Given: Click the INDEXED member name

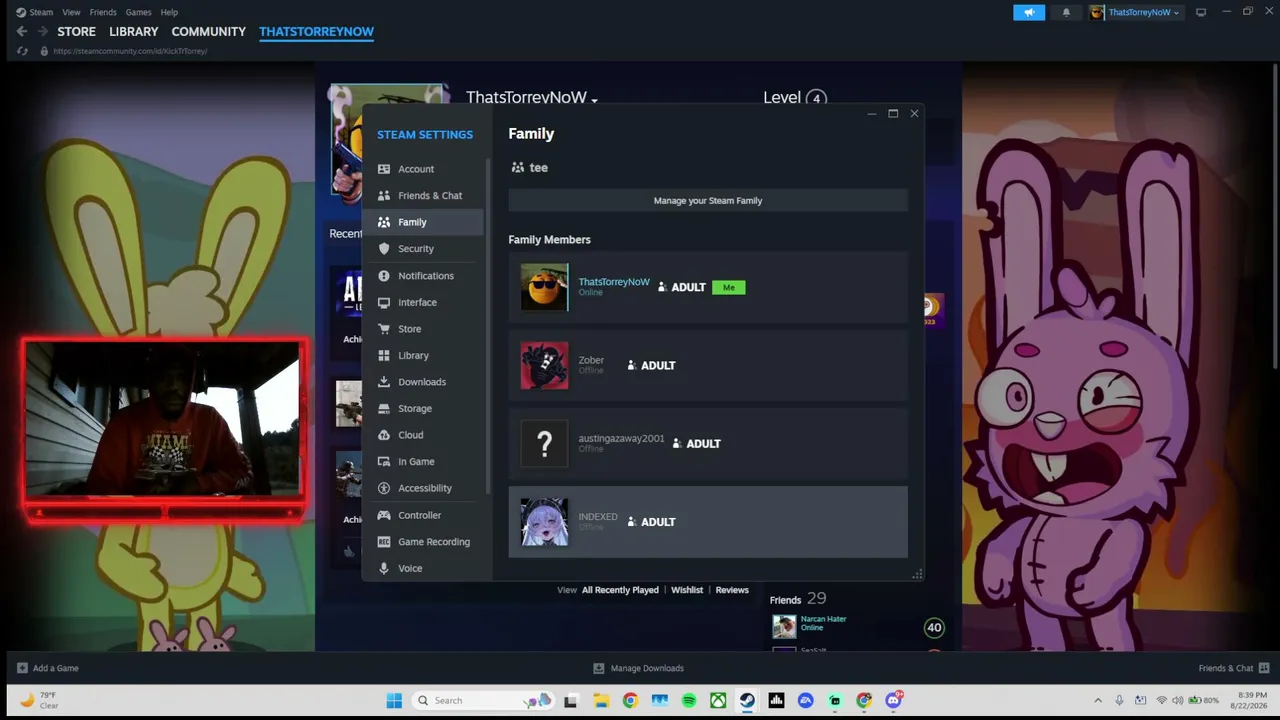Looking at the screenshot, I should [598, 517].
